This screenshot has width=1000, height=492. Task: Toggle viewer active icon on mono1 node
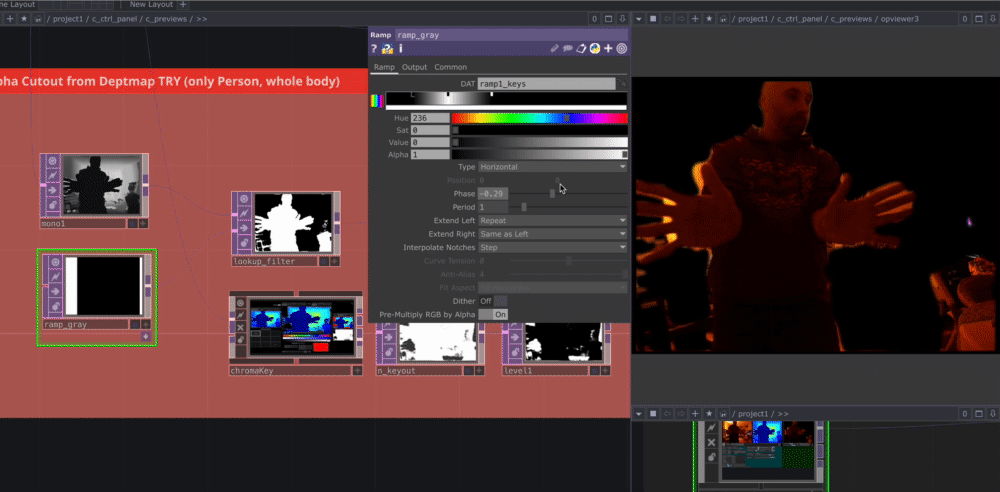[53, 161]
